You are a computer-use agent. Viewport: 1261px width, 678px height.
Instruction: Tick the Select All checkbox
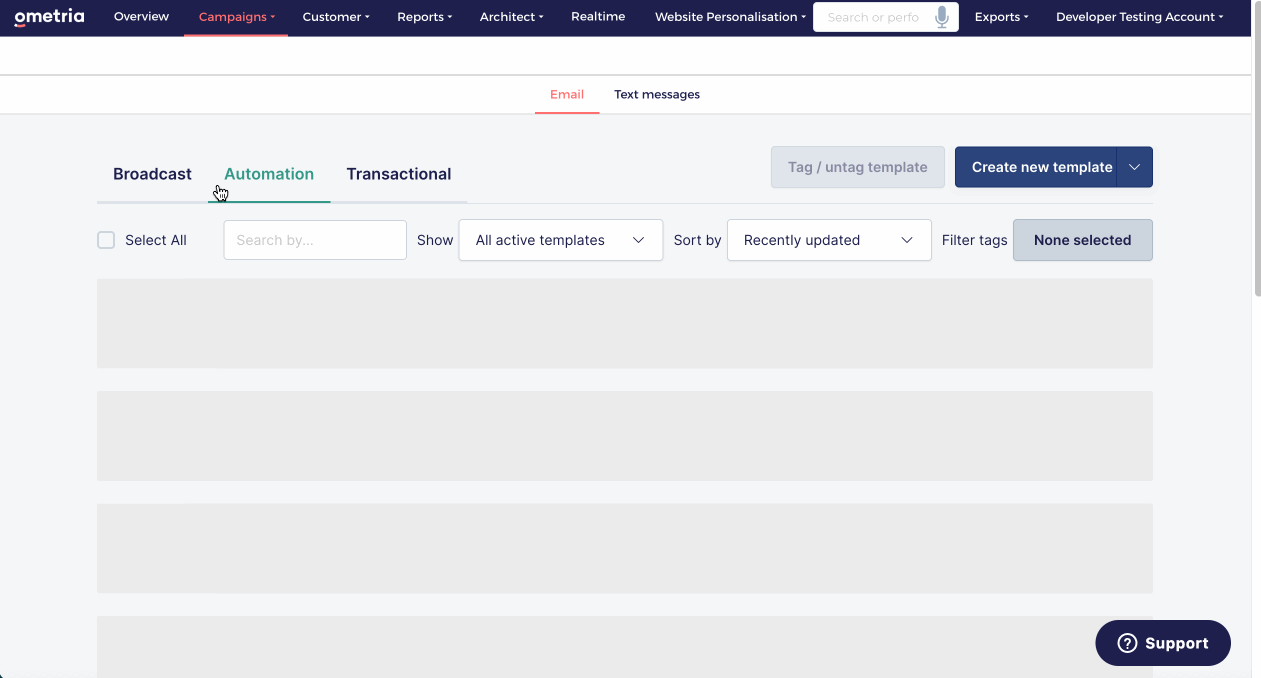pos(106,240)
